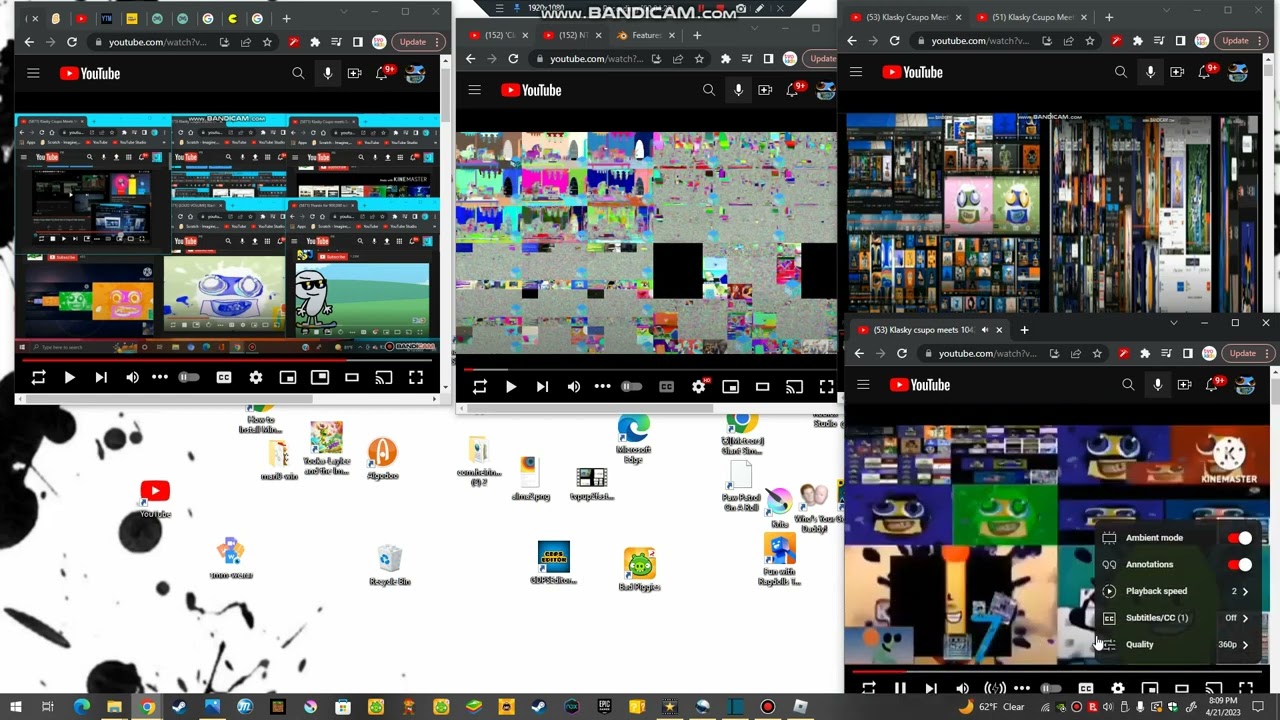This screenshot has width=1280, height=720.
Task: Open Microsoft Edge desktop shortcut
Action: pyautogui.click(x=633, y=440)
